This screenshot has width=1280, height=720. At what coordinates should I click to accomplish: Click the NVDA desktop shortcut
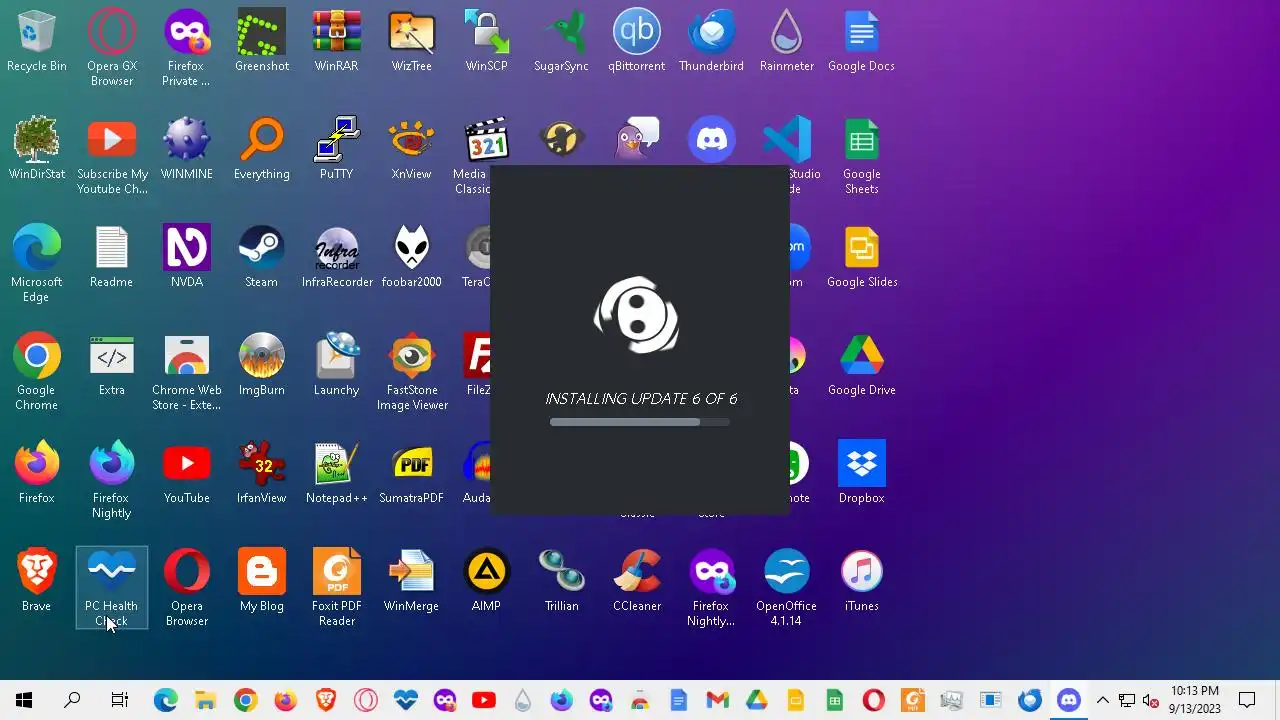186,258
